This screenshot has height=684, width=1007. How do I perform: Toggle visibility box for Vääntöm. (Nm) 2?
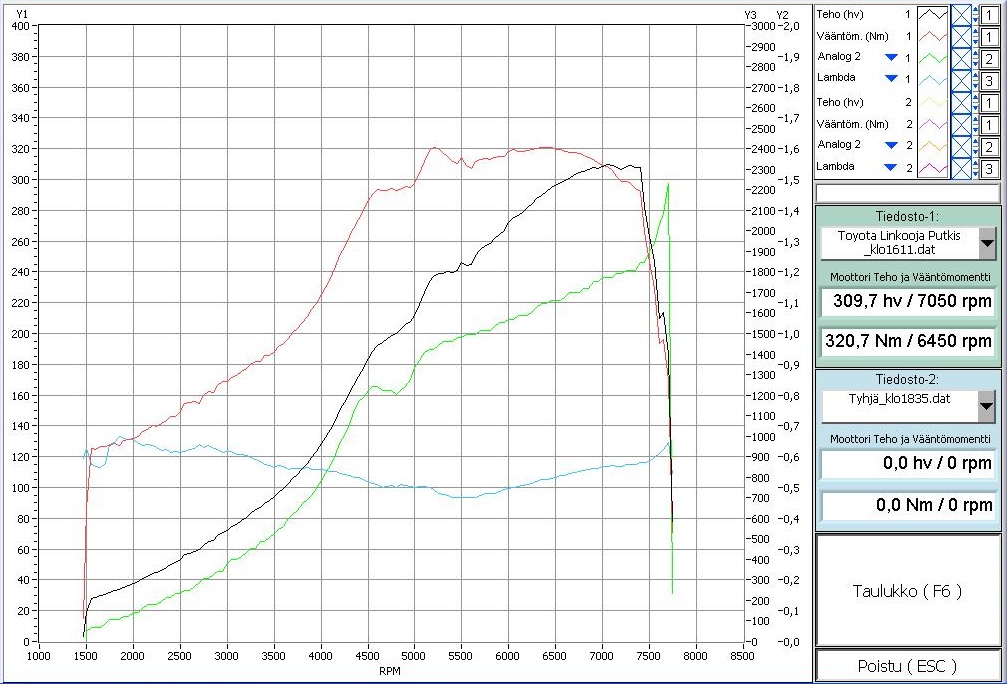click(960, 125)
